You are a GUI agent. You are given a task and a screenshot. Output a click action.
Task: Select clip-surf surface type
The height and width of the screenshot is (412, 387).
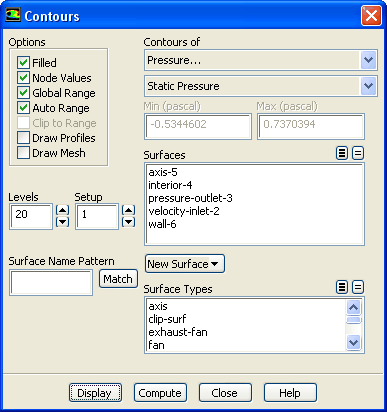[246, 319]
